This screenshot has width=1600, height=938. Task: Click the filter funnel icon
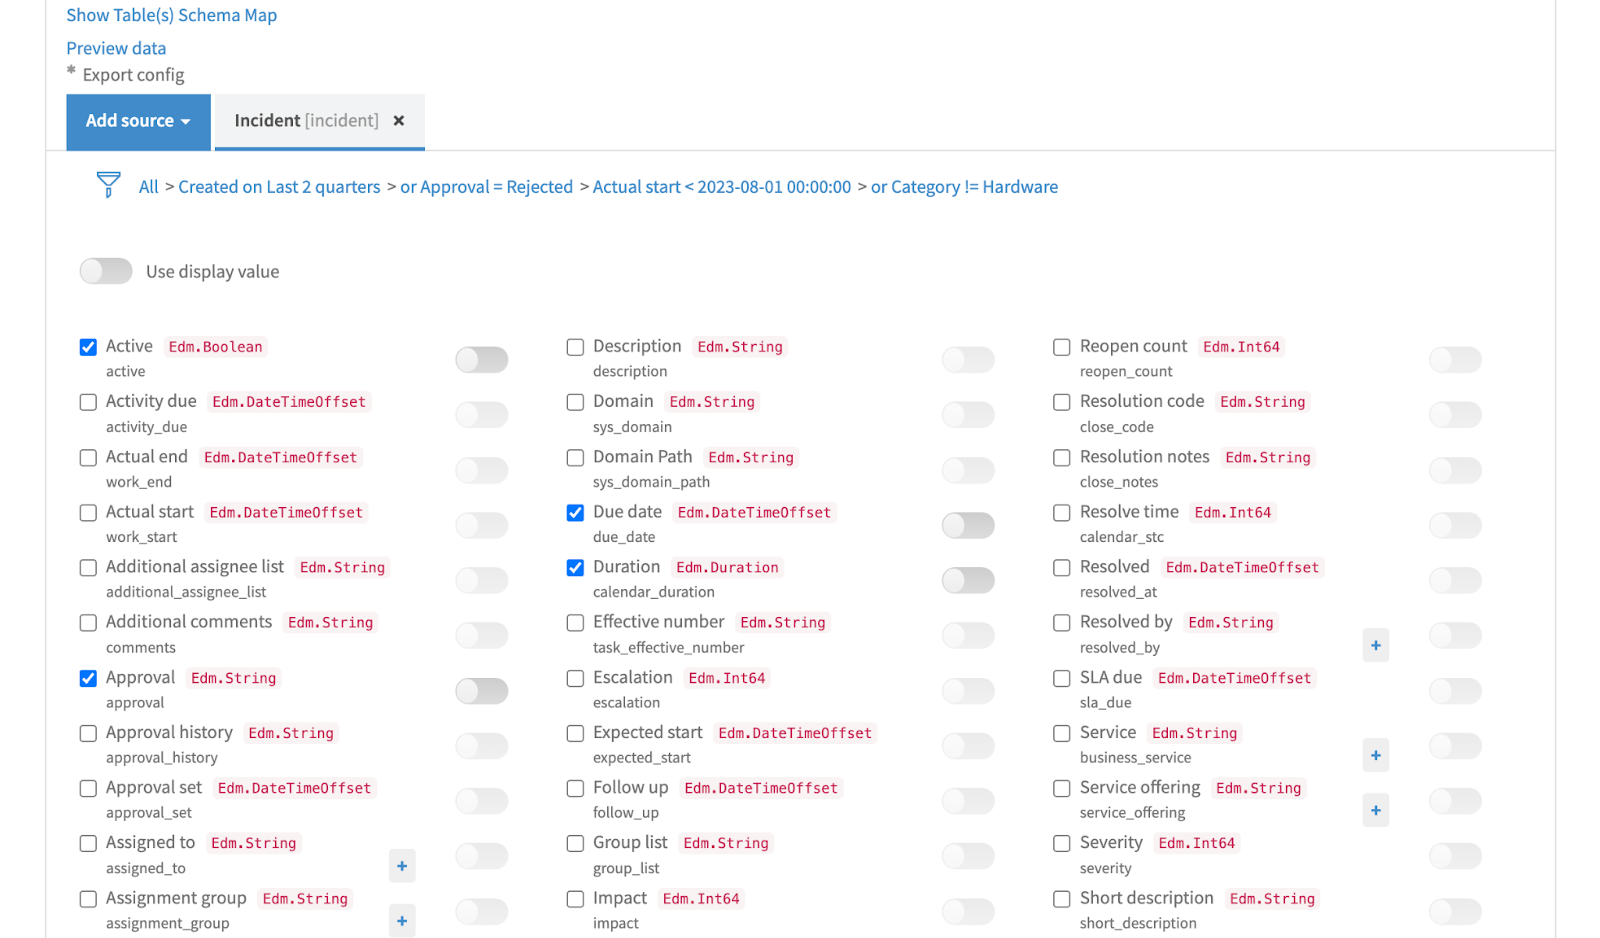tap(108, 186)
